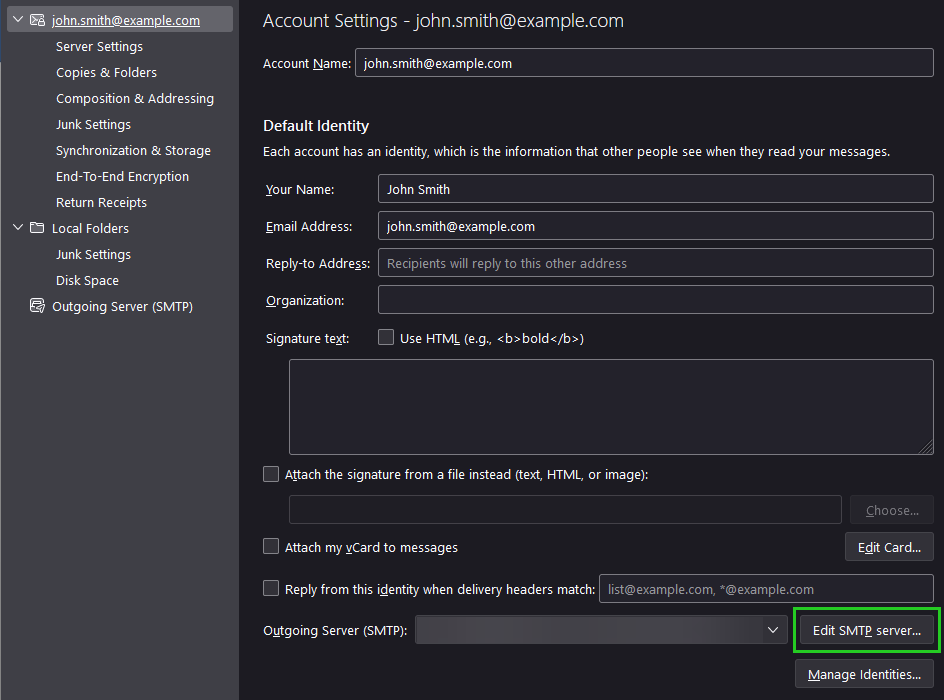Check Attach the signature from a file

(x=271, y=474)
